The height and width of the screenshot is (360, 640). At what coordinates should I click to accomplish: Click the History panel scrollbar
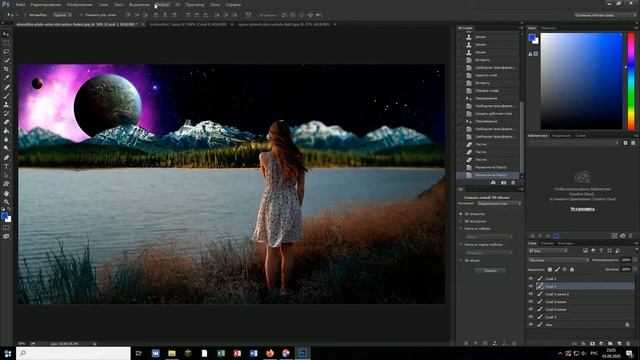tap(522, 138)
